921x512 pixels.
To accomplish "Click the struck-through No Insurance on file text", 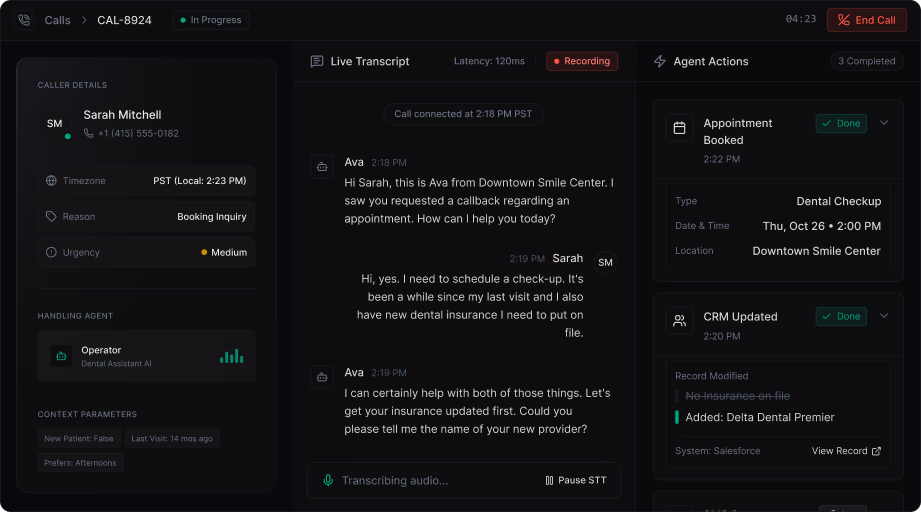I will 738,396.
